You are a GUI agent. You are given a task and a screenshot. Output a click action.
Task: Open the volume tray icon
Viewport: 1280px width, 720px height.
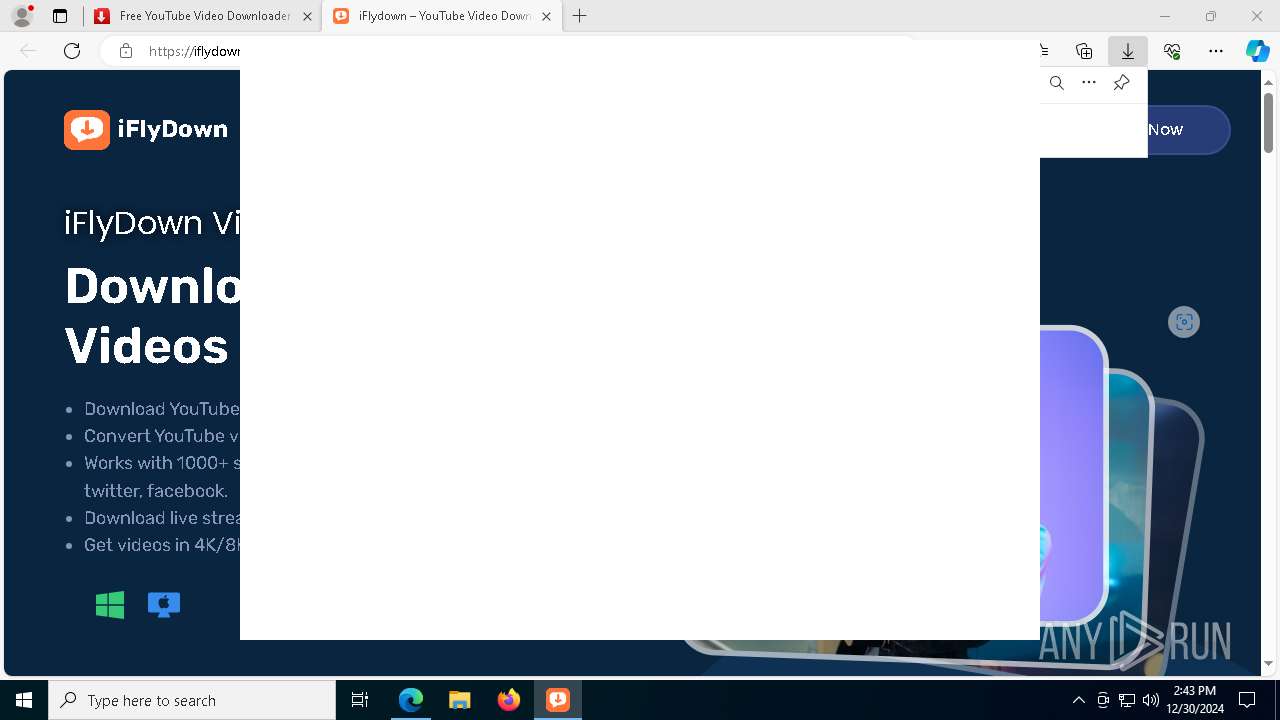click(1151, 700)
